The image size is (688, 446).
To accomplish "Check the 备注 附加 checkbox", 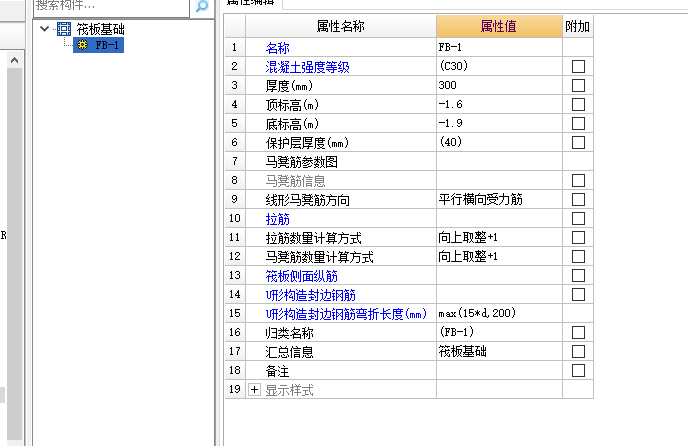I will 578,370.
